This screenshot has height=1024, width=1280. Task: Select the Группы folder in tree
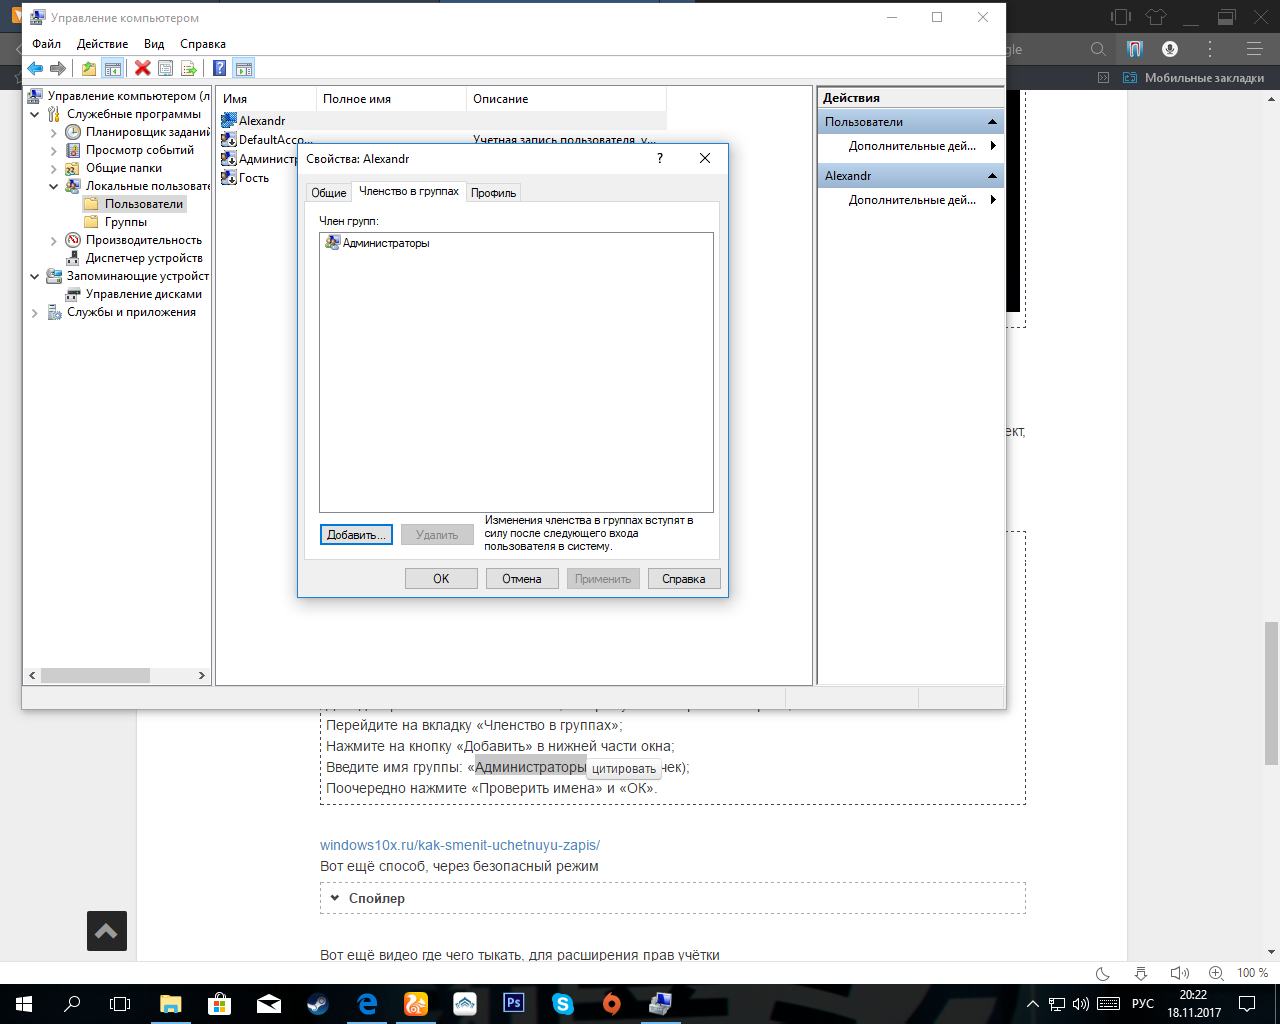pos(125,222)
